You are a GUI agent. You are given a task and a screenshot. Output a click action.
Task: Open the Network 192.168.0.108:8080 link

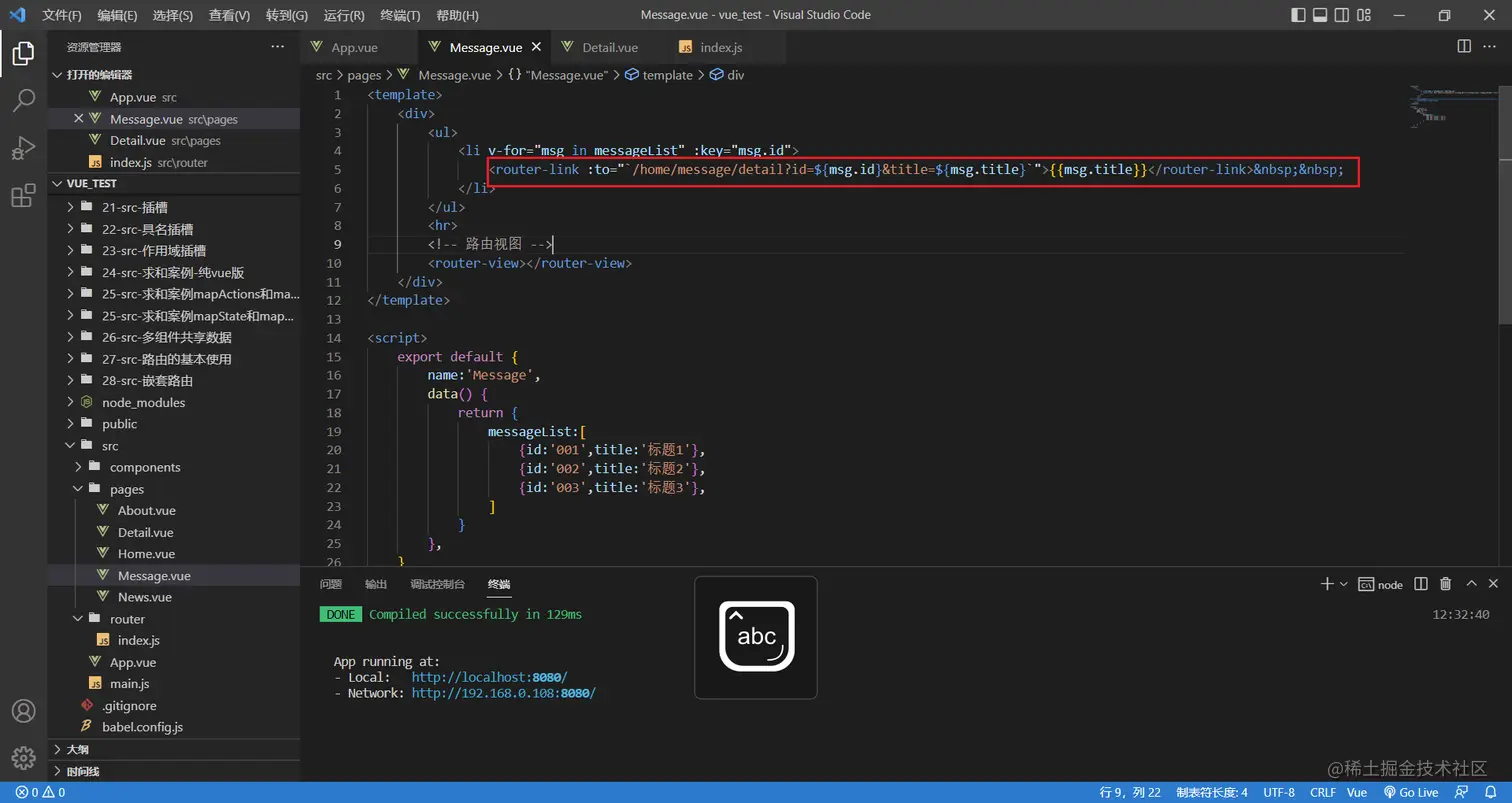(x=503, y=693)
